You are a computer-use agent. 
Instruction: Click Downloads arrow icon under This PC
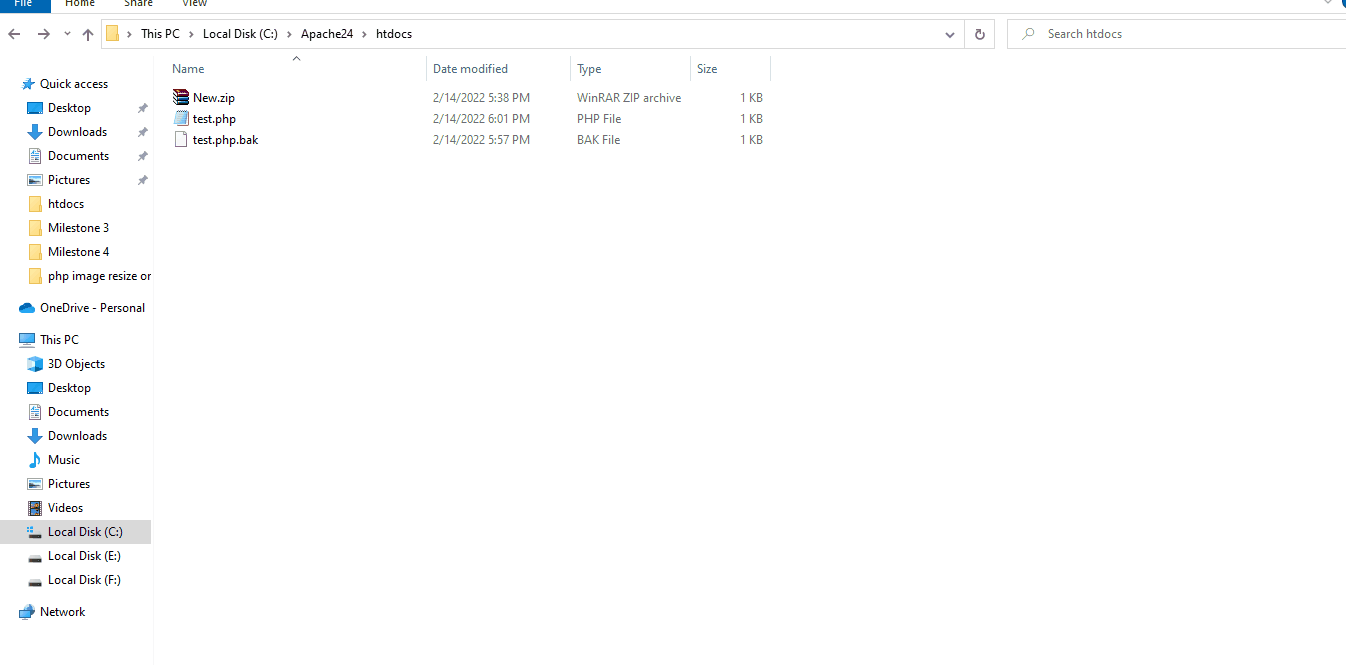pos(35,436)
